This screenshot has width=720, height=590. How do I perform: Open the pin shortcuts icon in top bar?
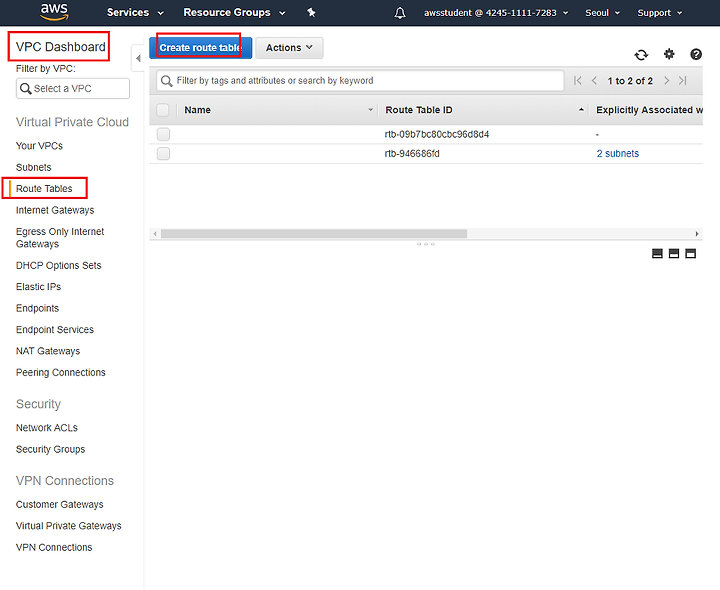coord(311,12)
